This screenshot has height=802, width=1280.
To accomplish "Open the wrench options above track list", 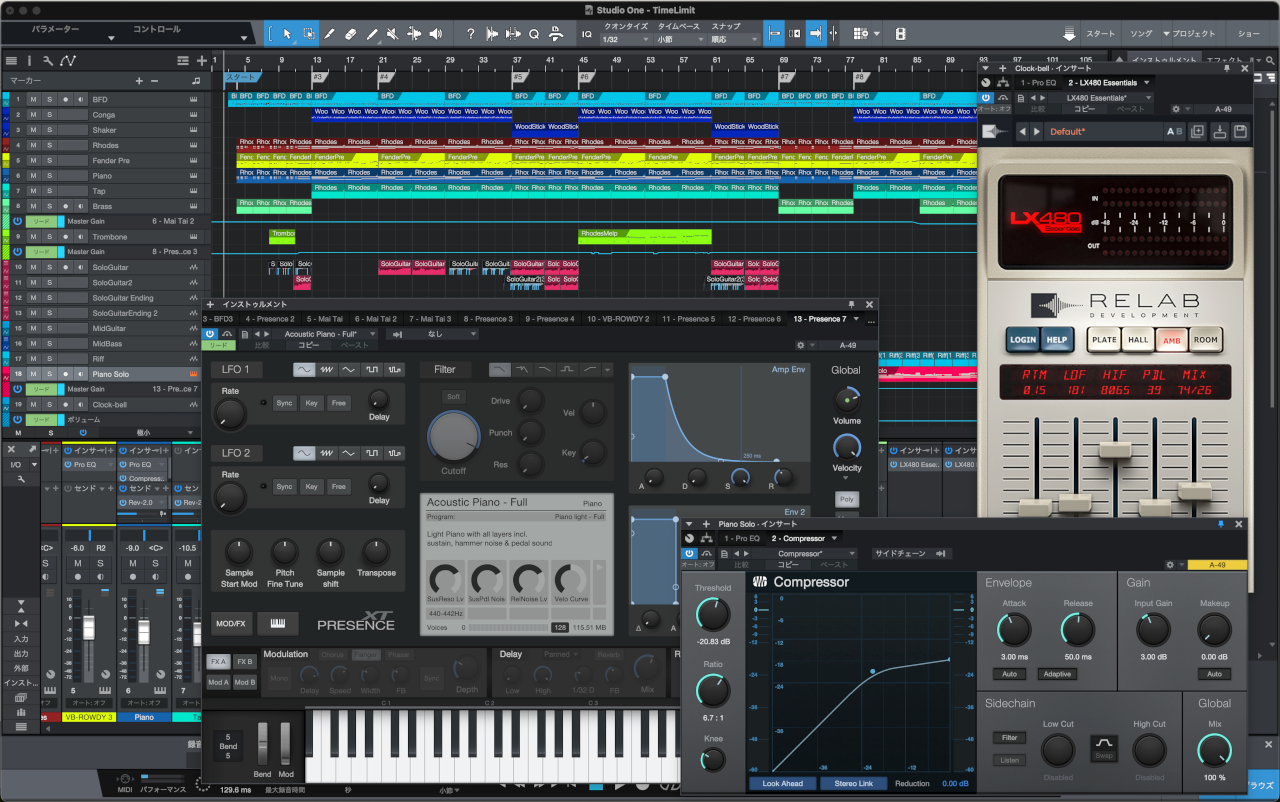I will [x=48, y=61].
